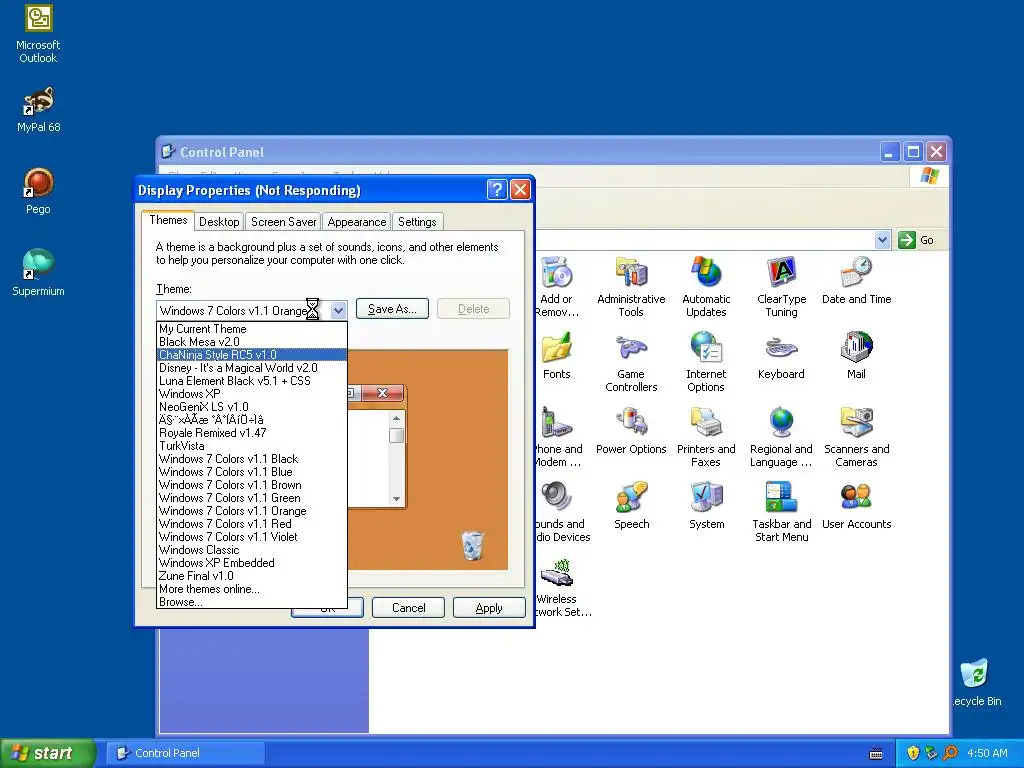1024x768 pixels.
Task: Select Royale Remixed v1.47 theme
Action: click(x=251, y=433)
